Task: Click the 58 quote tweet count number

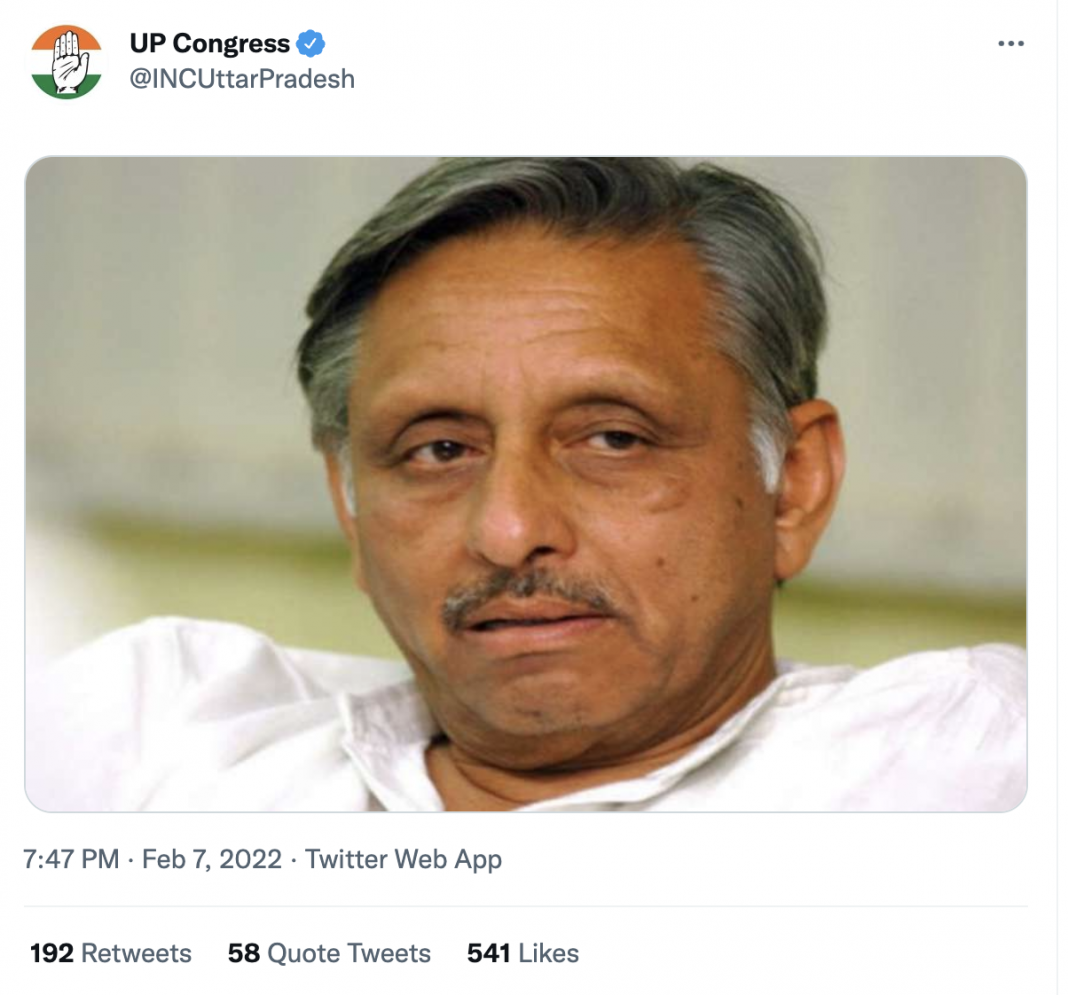Action: (244, 953)
